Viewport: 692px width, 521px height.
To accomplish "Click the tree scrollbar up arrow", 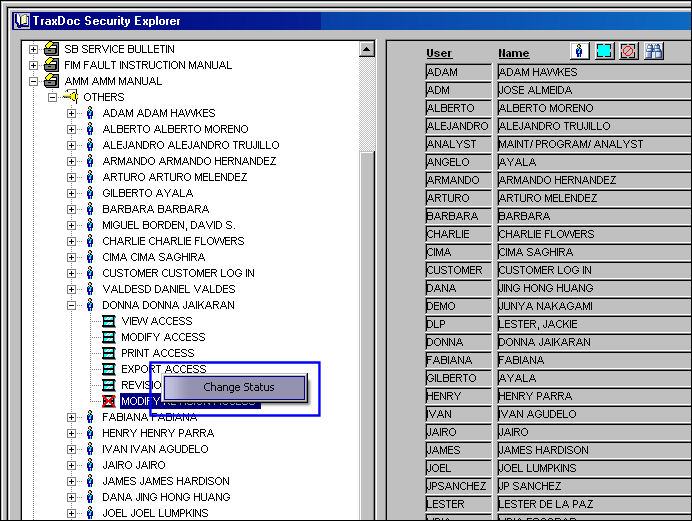I will 367,49.
